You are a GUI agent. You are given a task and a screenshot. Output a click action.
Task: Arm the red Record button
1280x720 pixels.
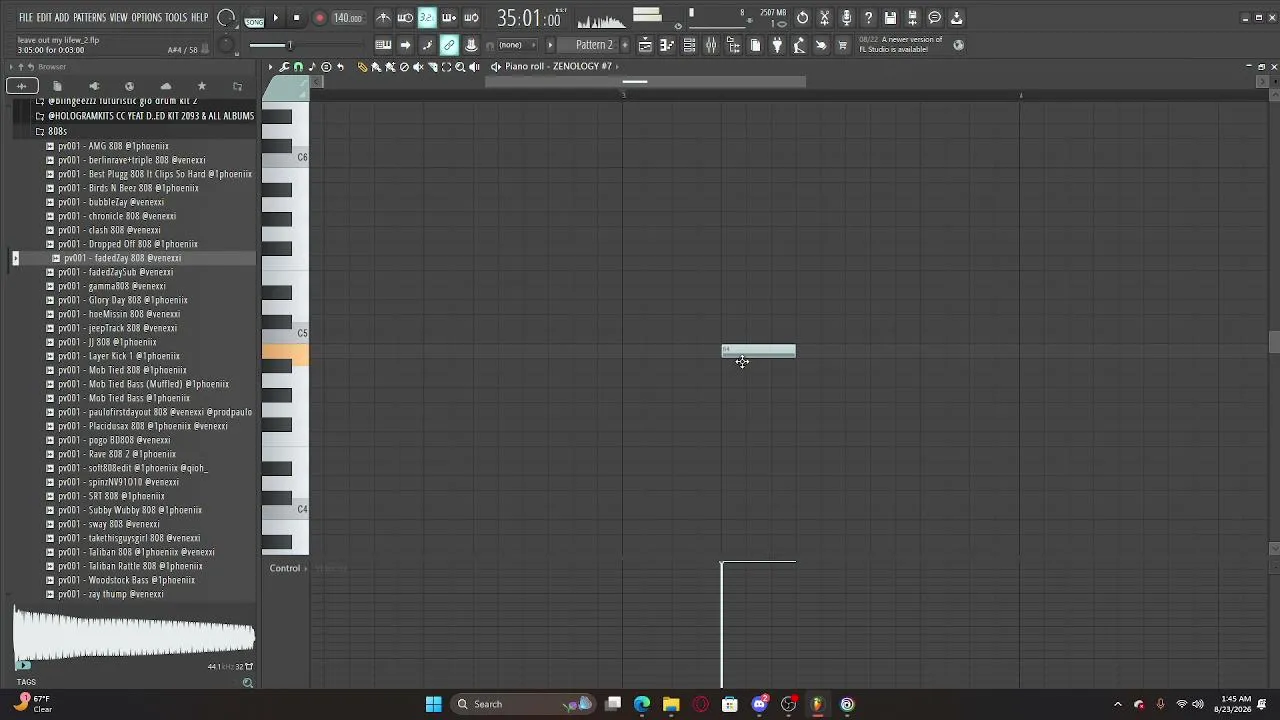(x=320, y=18)
